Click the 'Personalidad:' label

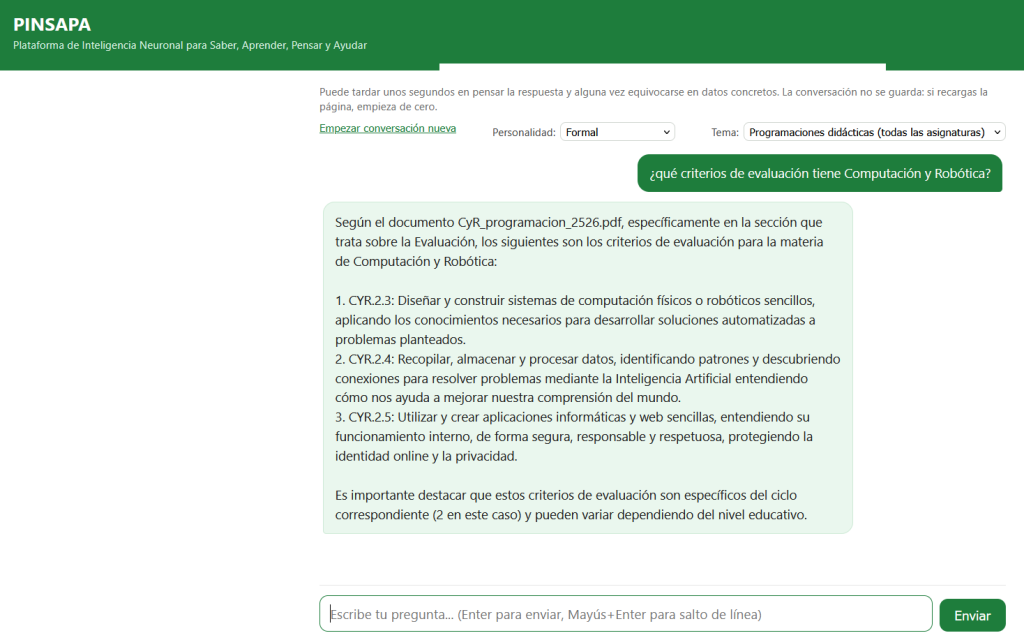524,133
